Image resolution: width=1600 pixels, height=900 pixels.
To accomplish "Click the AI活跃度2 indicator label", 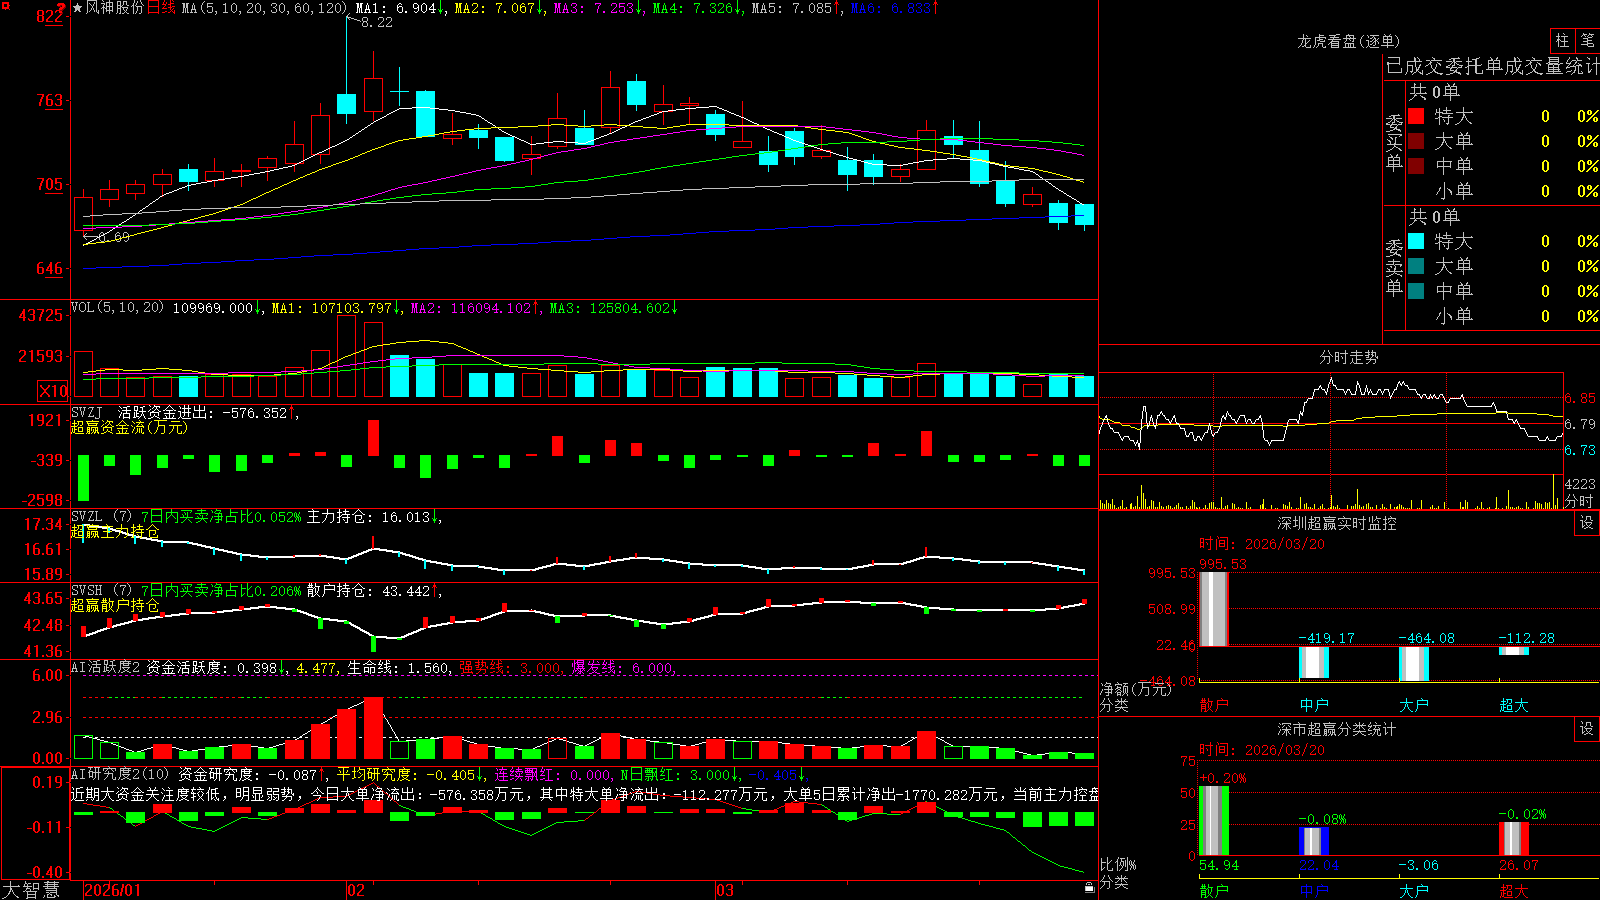I will (x=106, y=667).
